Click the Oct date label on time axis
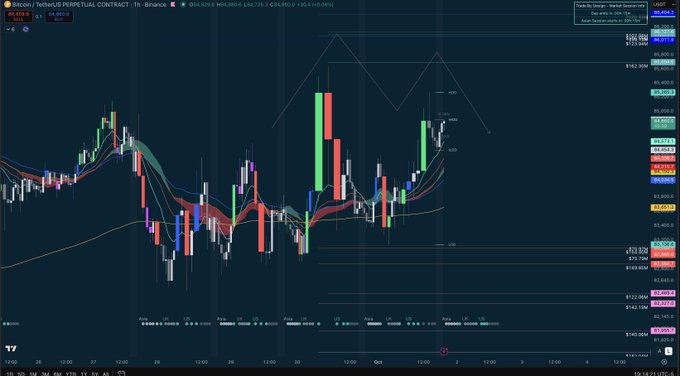680x376 pixels. coord(378,362)
